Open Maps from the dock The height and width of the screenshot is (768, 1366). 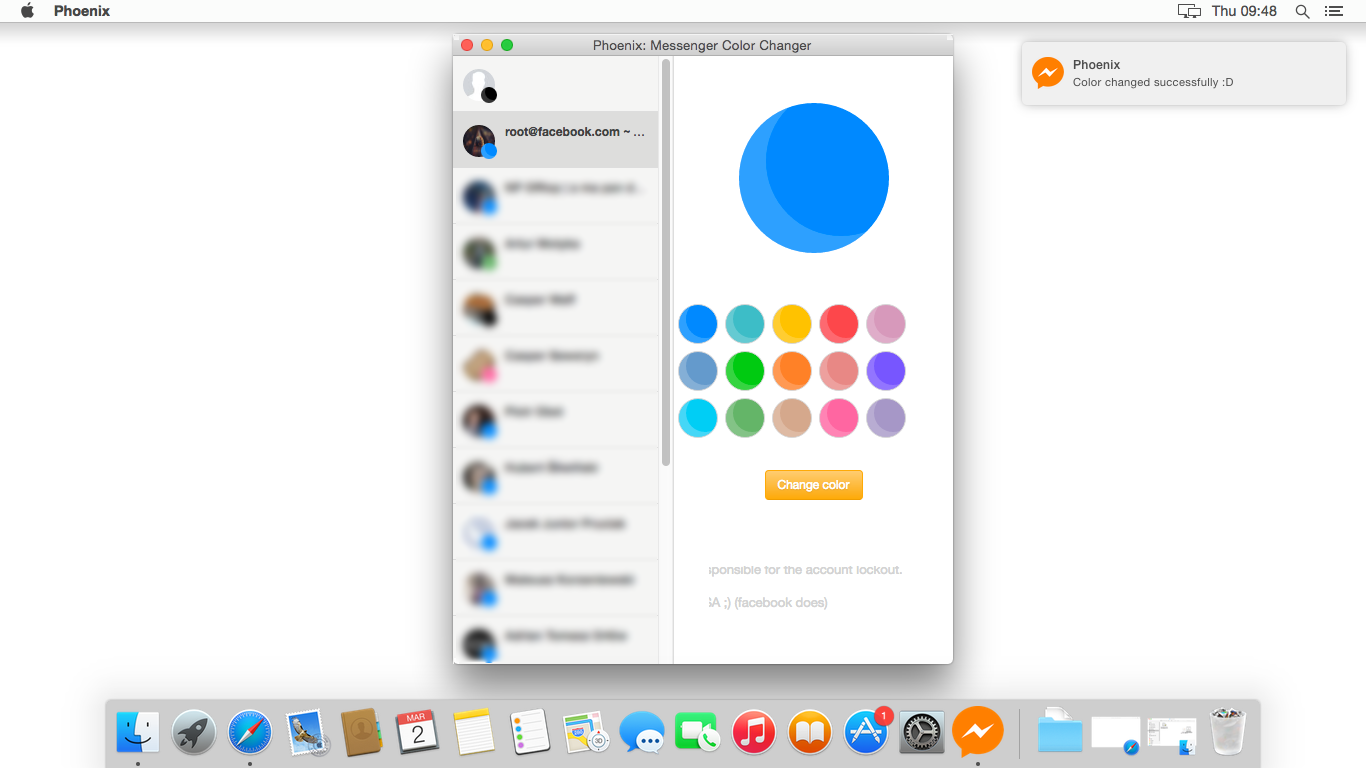point(586,732)
